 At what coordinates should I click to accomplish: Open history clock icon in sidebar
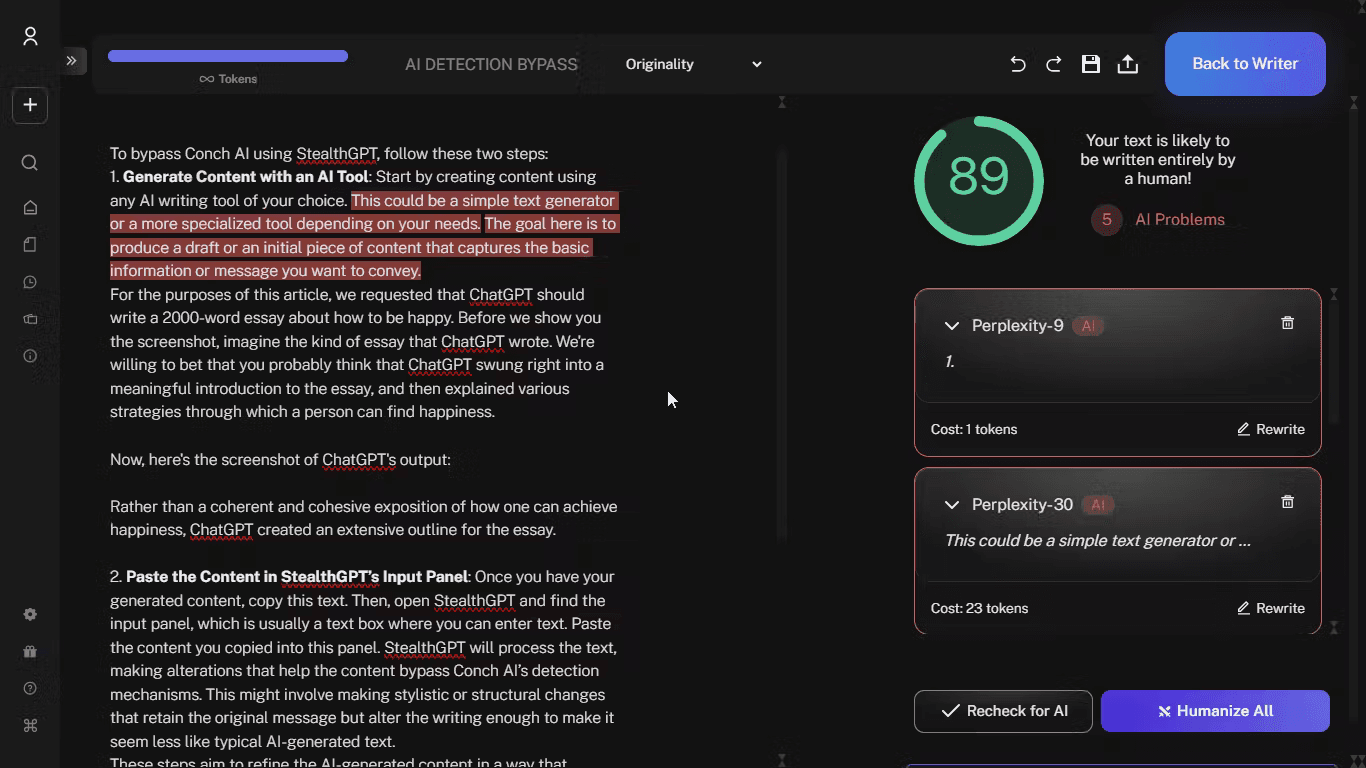tap(30, 282)
